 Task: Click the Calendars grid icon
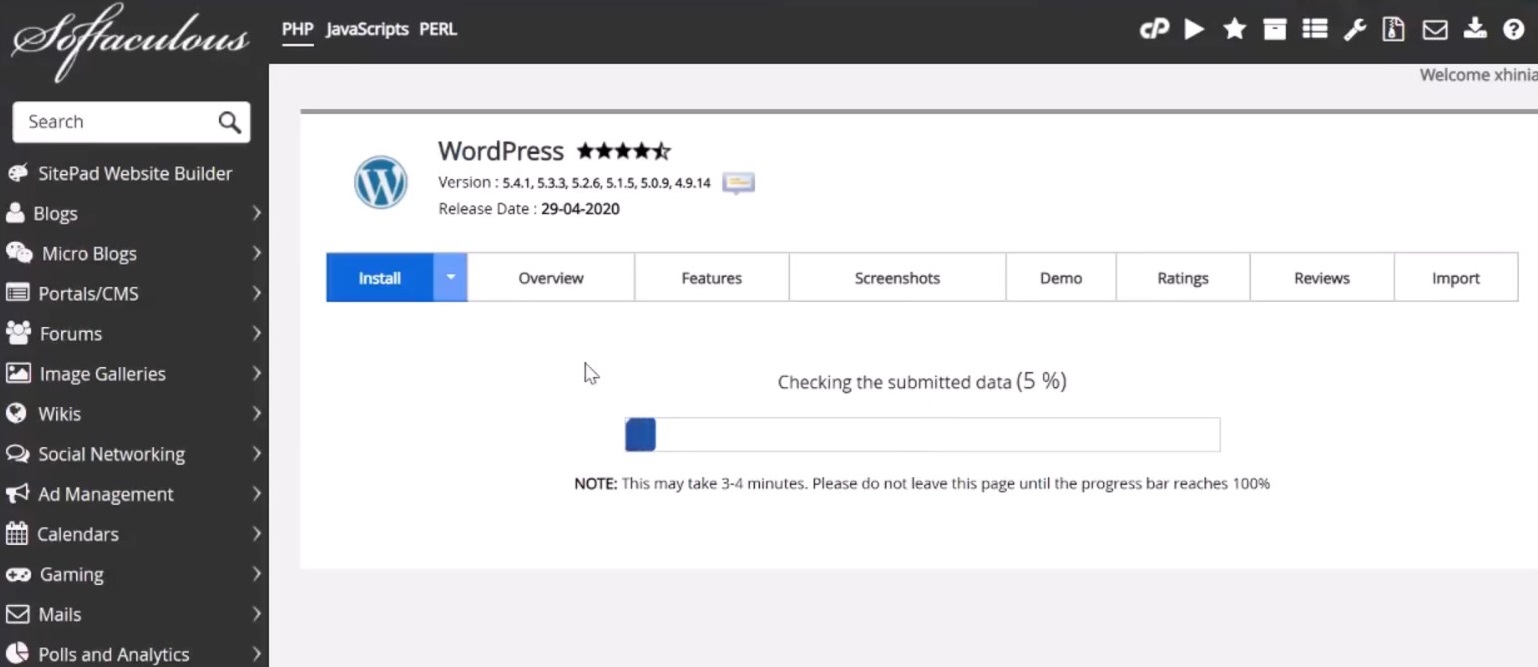(x=16, y=533)
